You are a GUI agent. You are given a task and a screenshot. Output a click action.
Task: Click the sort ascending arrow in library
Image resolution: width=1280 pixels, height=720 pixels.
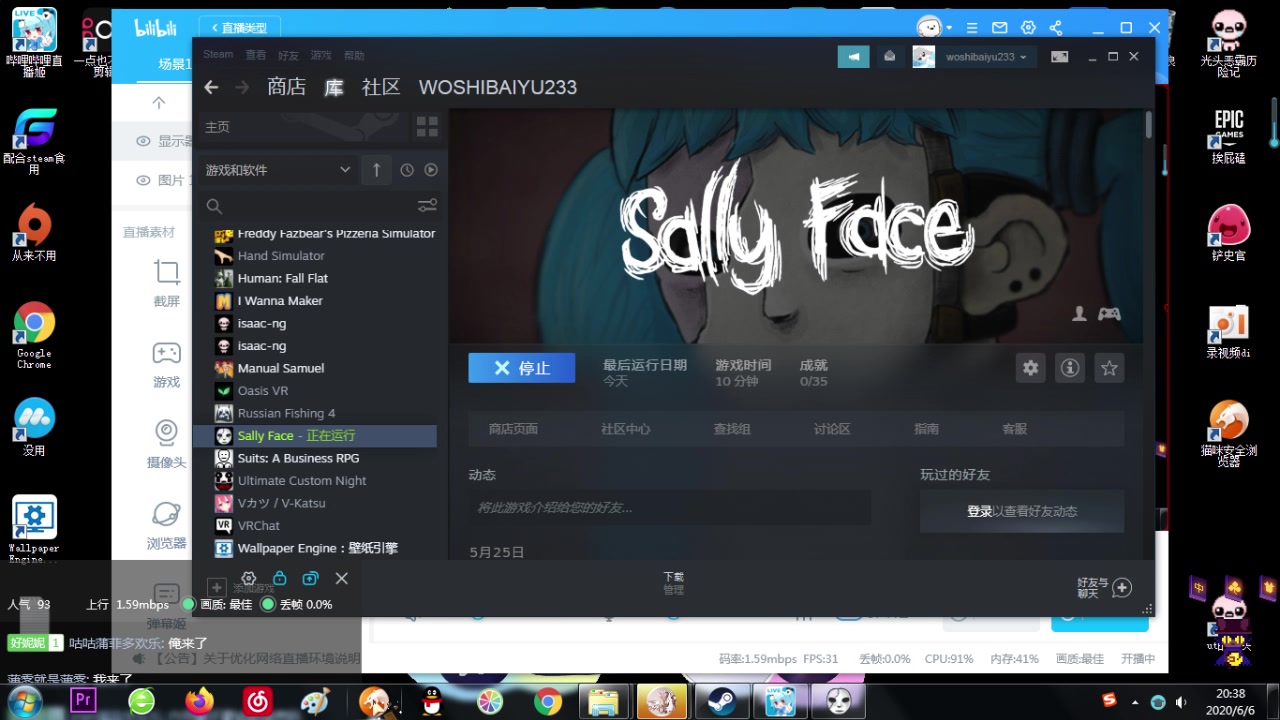point(376,170)
